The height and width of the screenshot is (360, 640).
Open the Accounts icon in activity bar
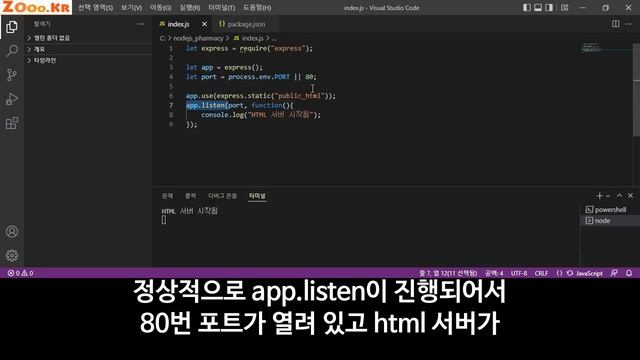[12, 231]
